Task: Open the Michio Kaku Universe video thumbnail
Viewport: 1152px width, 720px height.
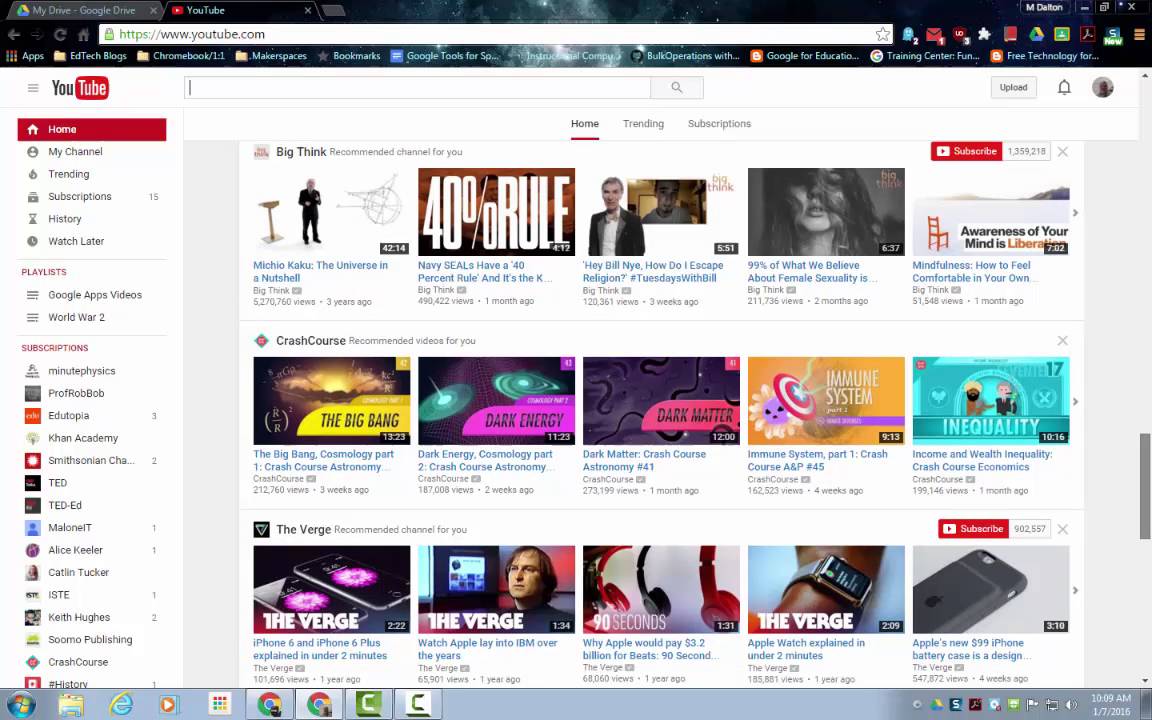Action: pyautogui.click(x=331, y=212)
